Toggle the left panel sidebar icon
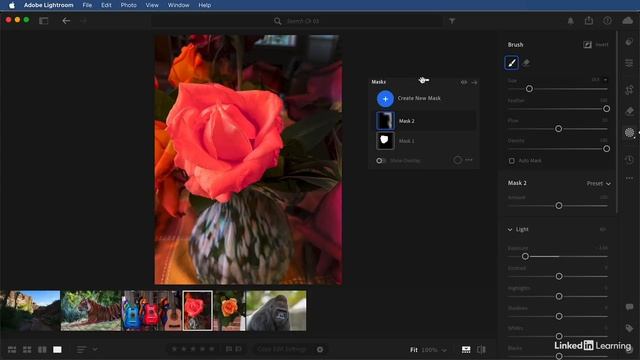The image size is (640, 360). click(x=44, y=20)
